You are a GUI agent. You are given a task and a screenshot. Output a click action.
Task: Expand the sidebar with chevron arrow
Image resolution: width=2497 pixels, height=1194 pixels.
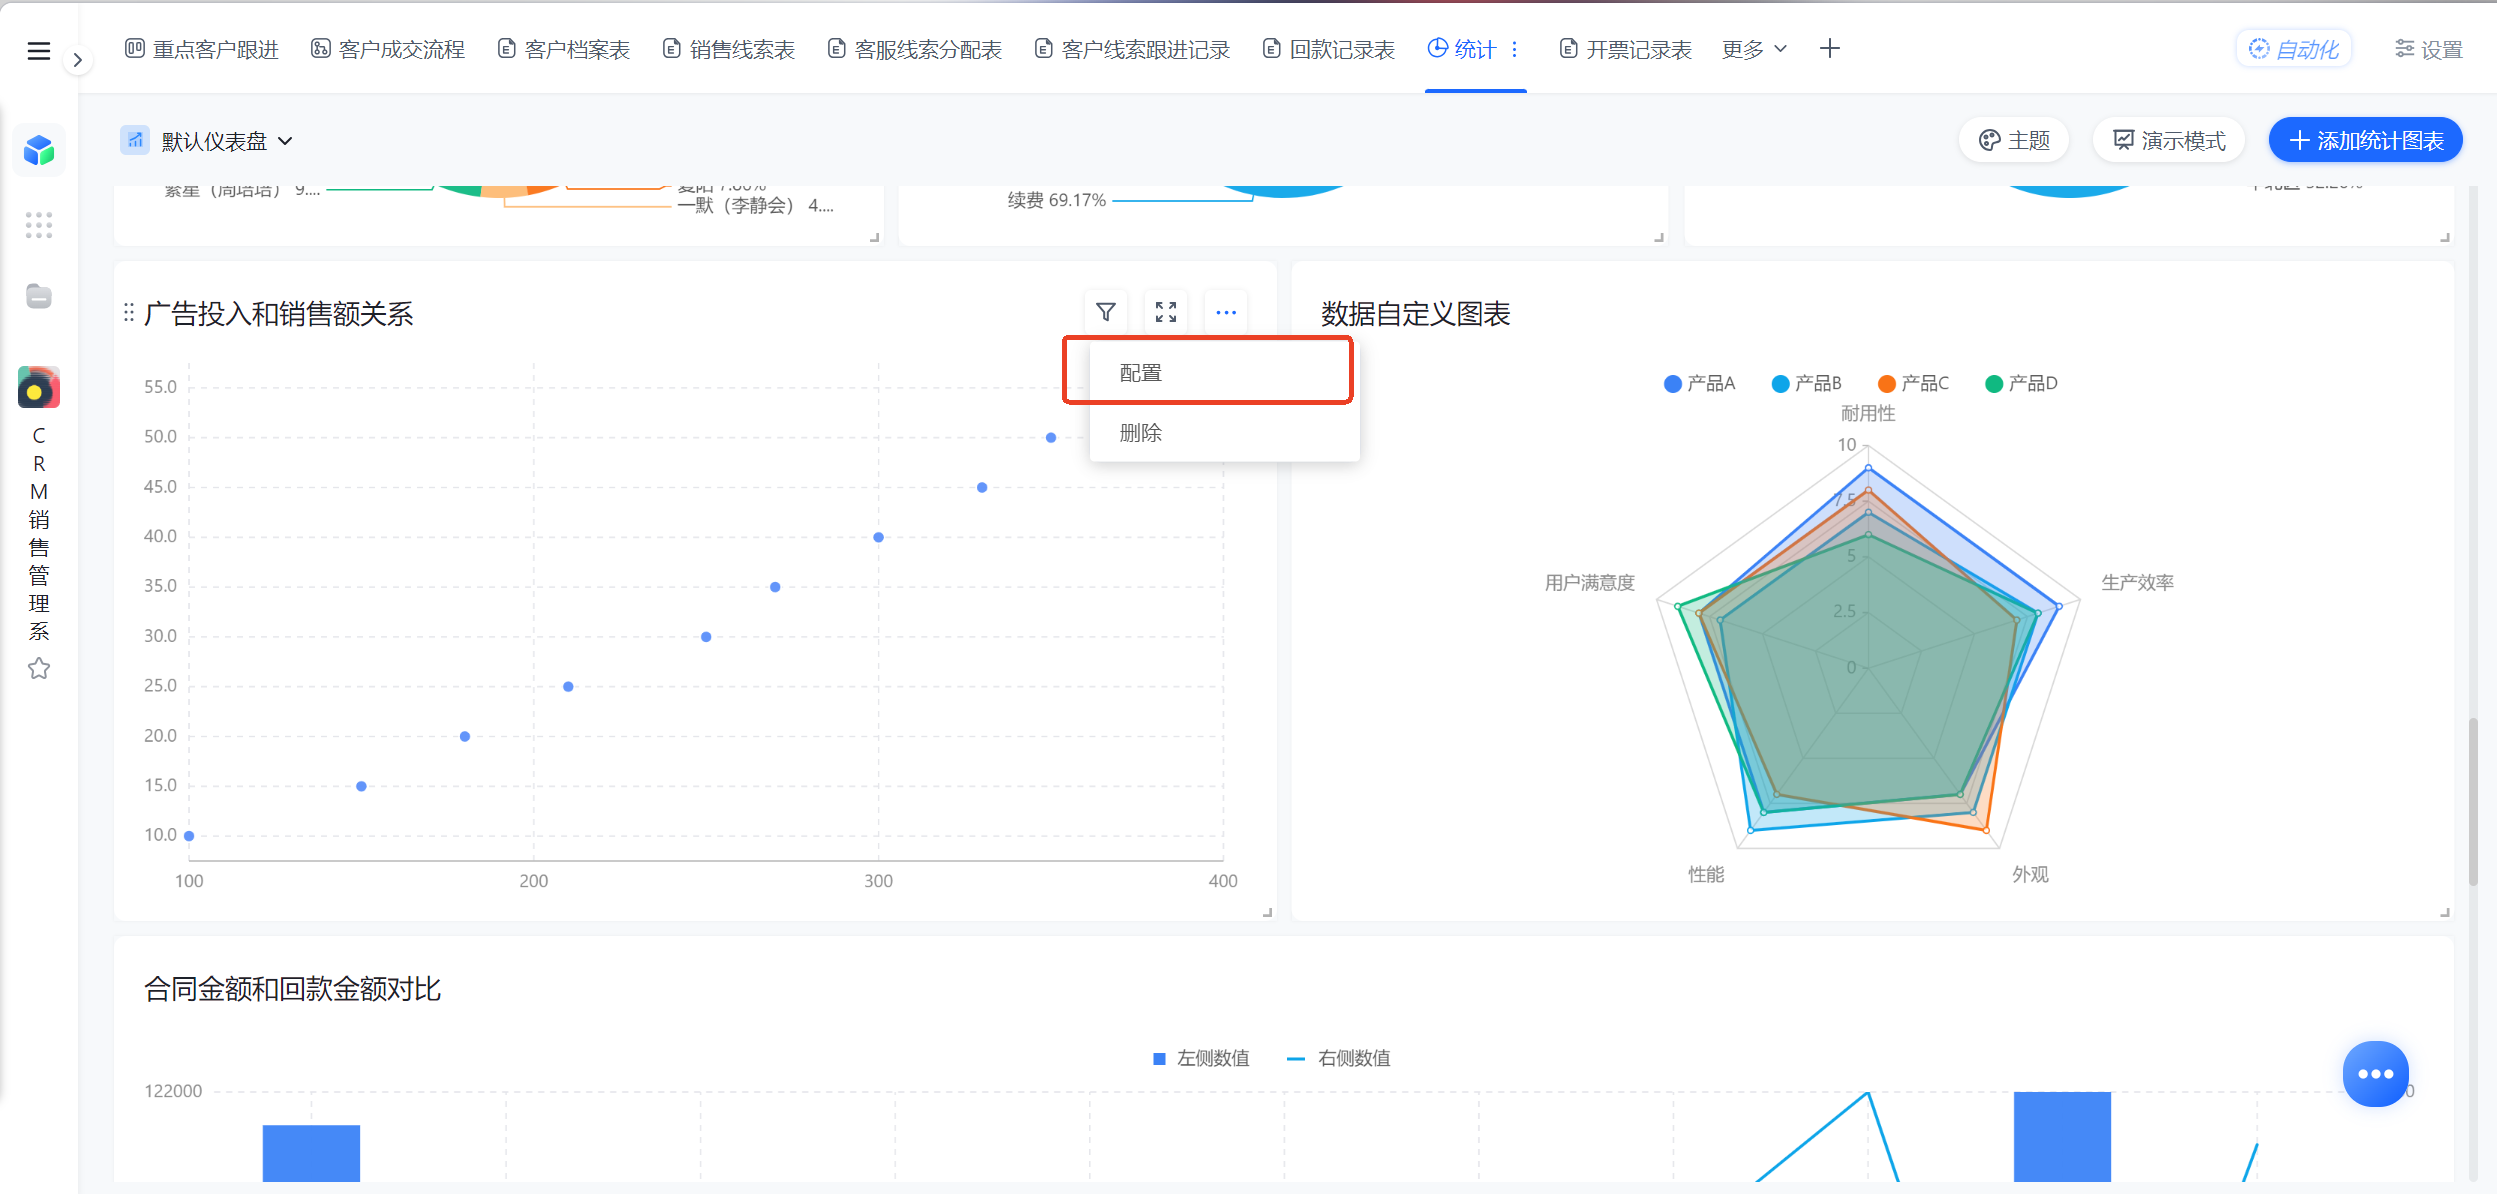[78, 60]
